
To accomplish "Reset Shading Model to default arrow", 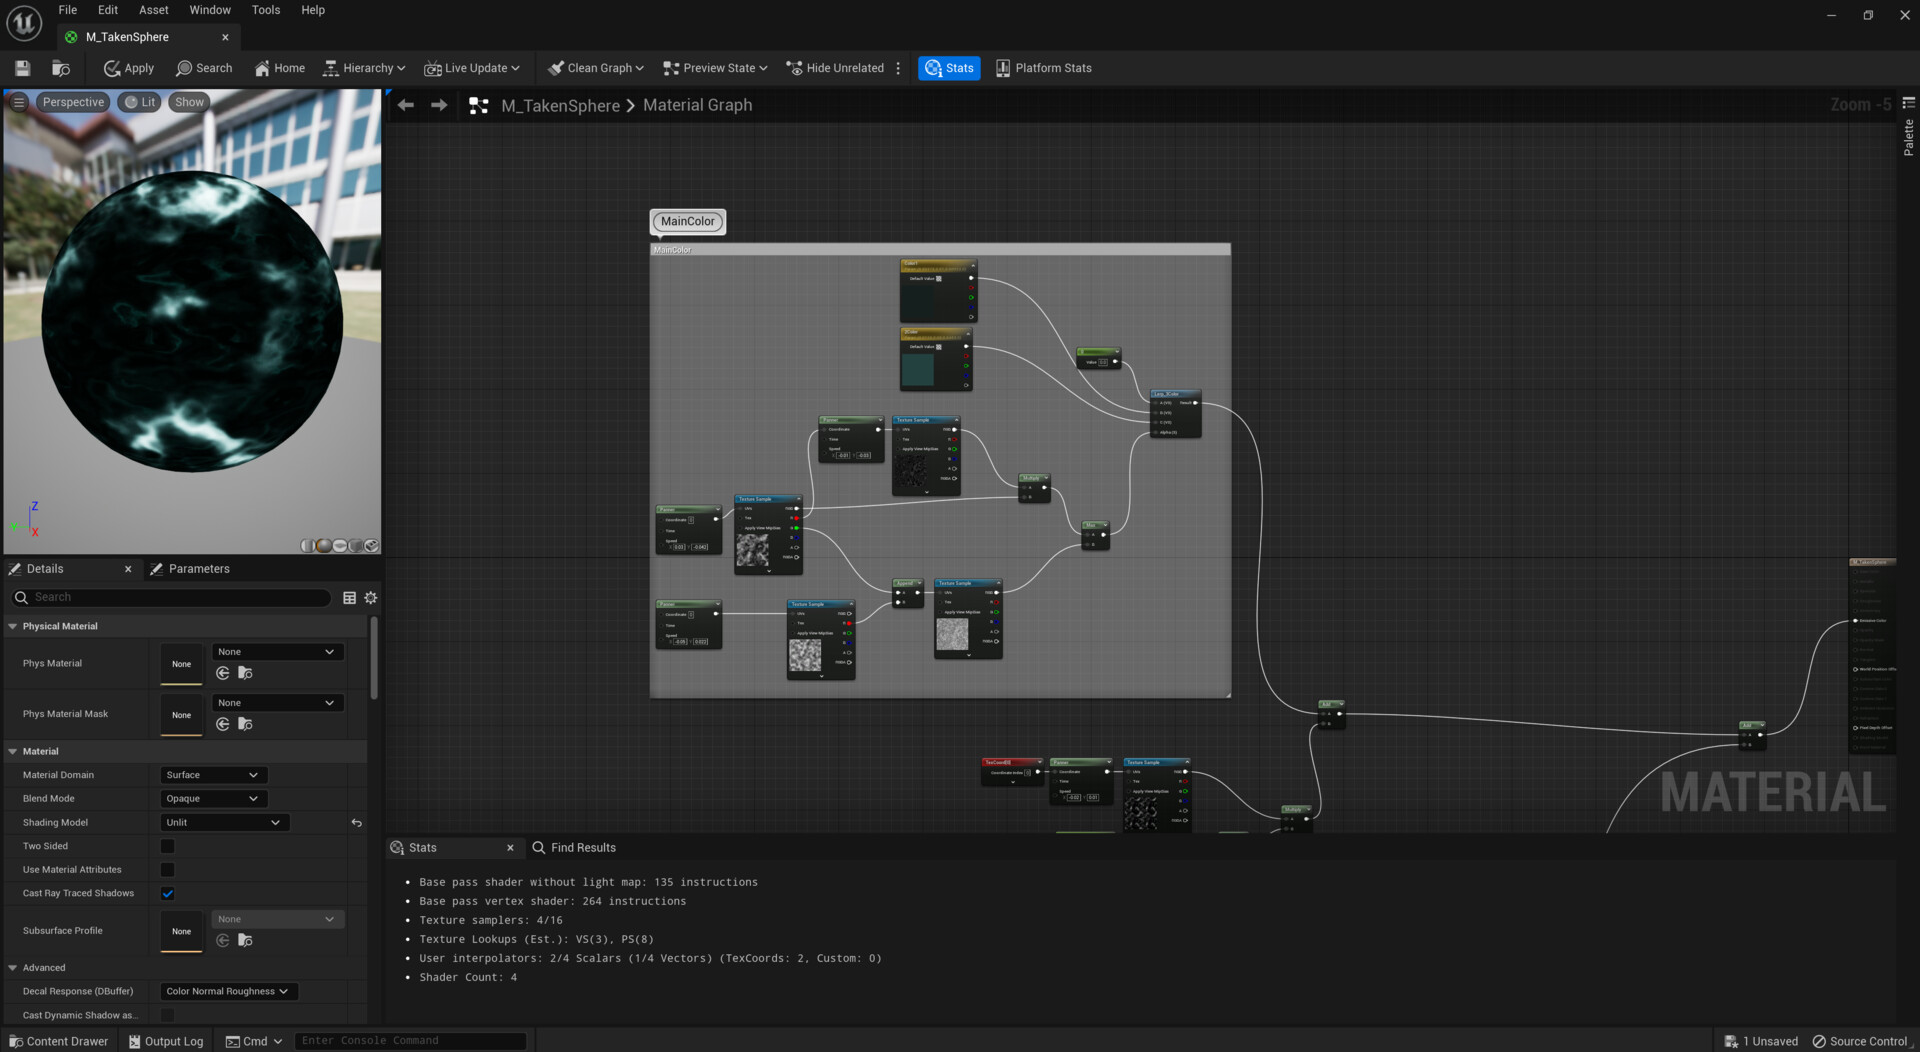I will pyautogui.click(x=356, y=823).
